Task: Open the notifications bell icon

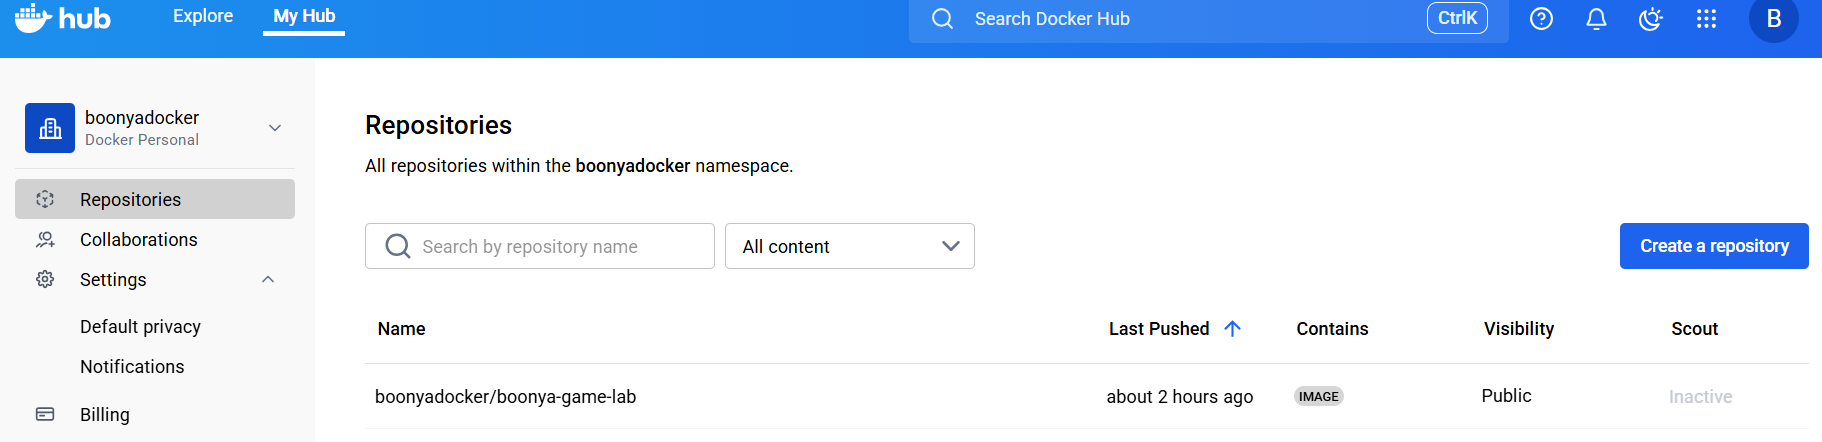Action: coord(1596,18)
